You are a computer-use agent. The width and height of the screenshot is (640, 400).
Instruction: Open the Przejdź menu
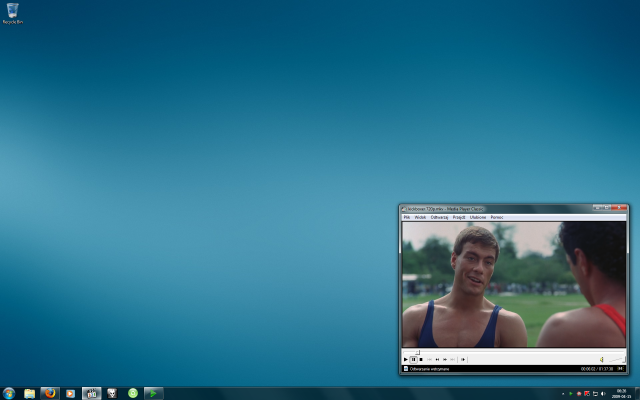(x=459, y=218)
